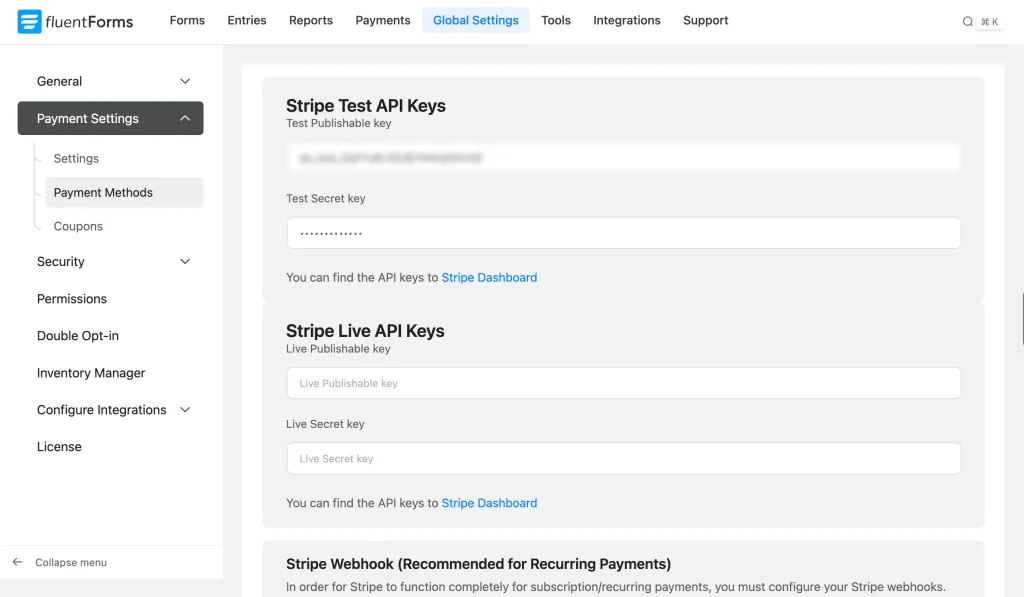Click the General sidebar label
The width and height of the screenshot is (1024, 597).
(59, 82)
